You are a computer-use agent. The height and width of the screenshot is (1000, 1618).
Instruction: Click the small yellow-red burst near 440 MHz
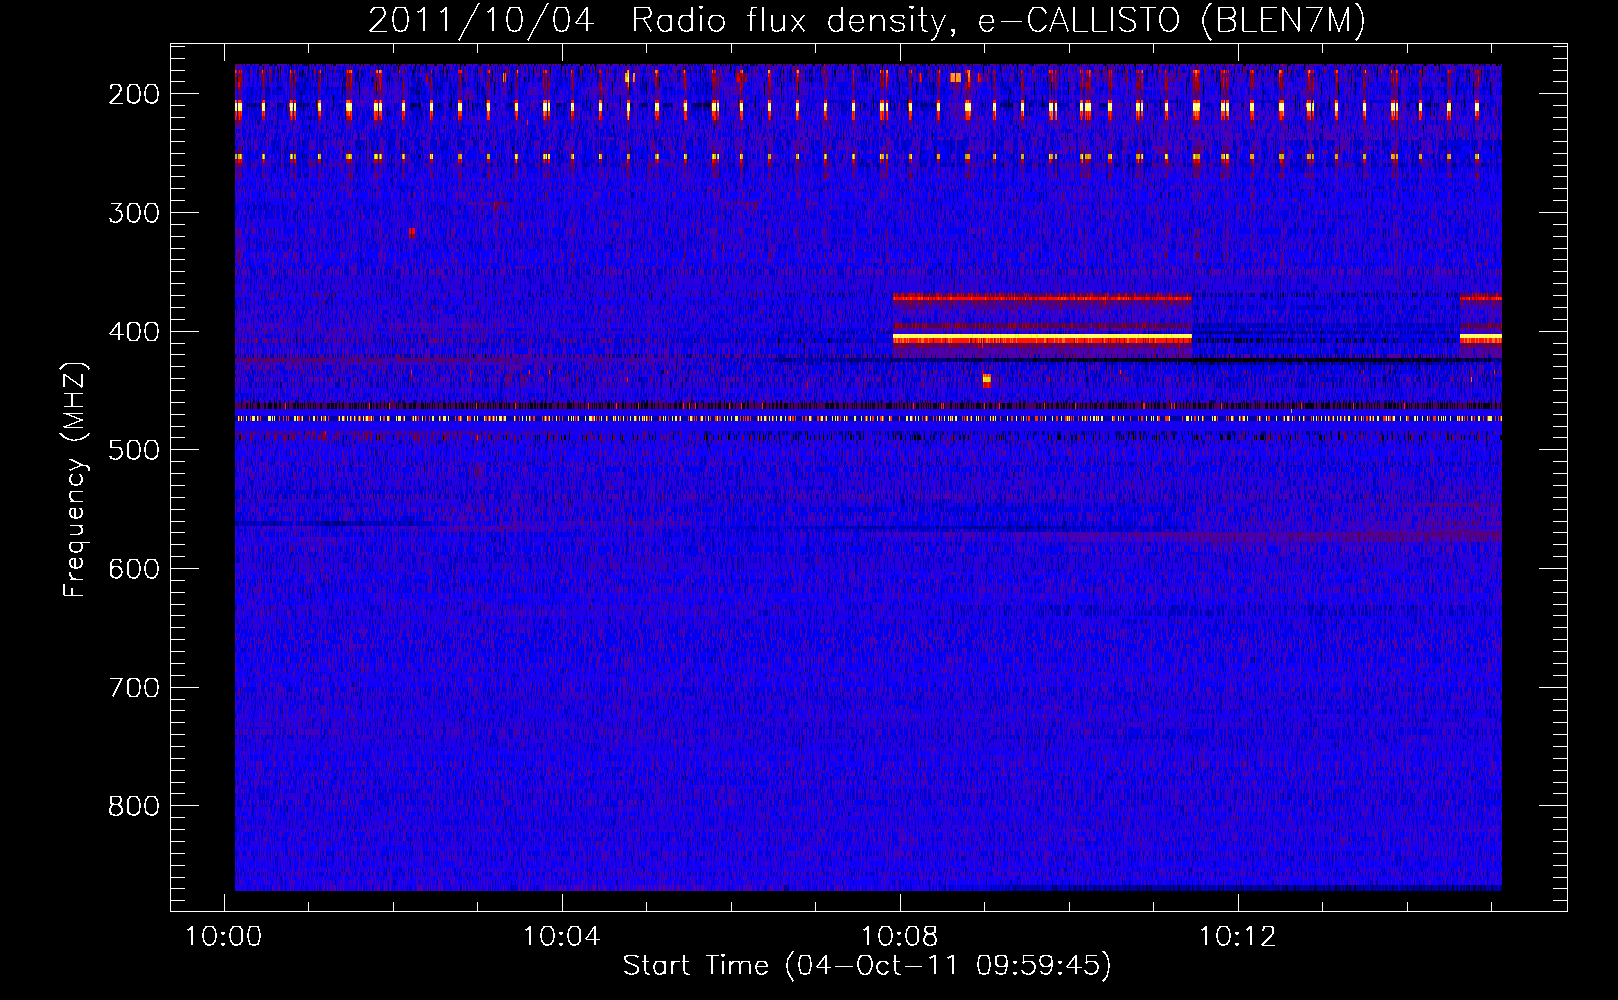(x=987, y=380)
